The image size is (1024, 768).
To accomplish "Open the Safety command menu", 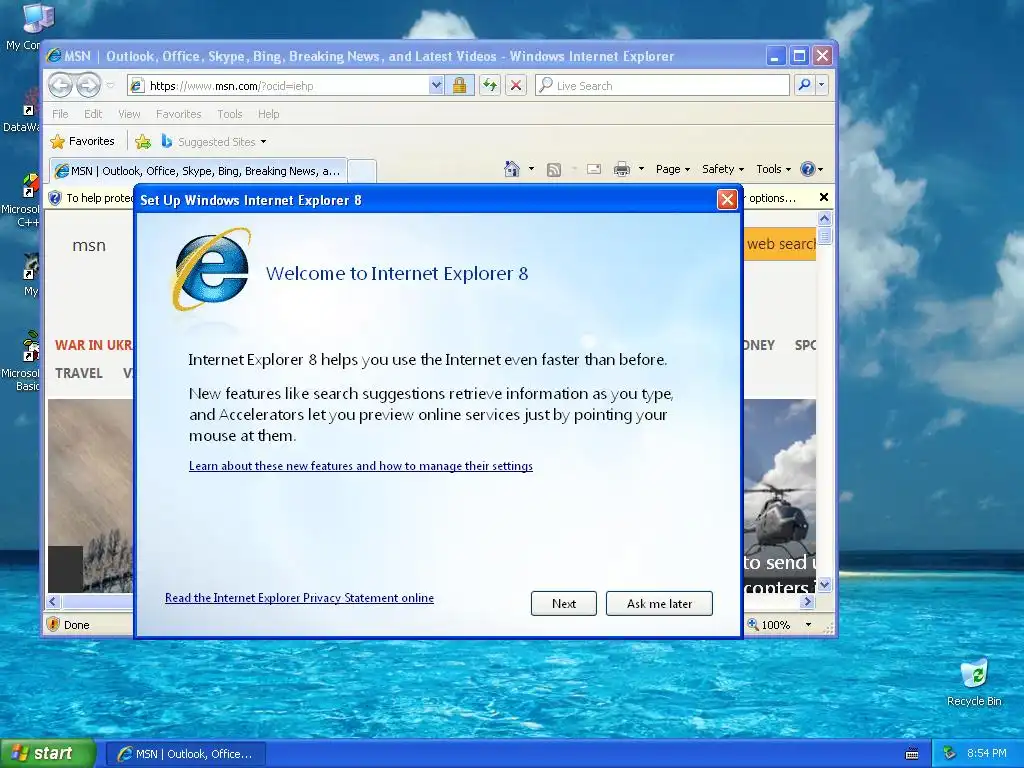I will click(723, 169).
